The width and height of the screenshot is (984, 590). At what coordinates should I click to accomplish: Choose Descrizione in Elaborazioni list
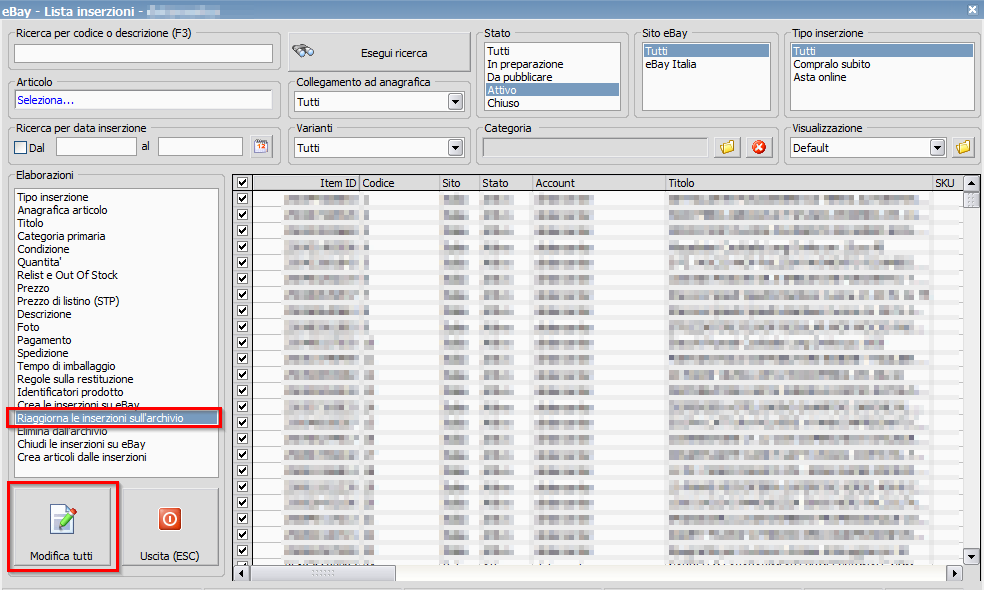pos(44,314)
